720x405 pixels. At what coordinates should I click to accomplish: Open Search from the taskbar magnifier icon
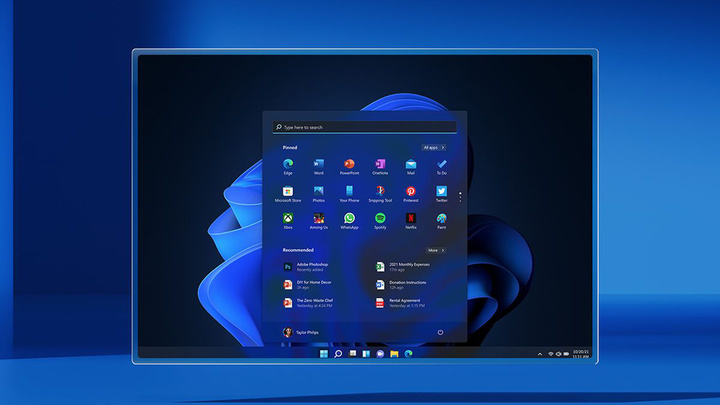[338, 354]
